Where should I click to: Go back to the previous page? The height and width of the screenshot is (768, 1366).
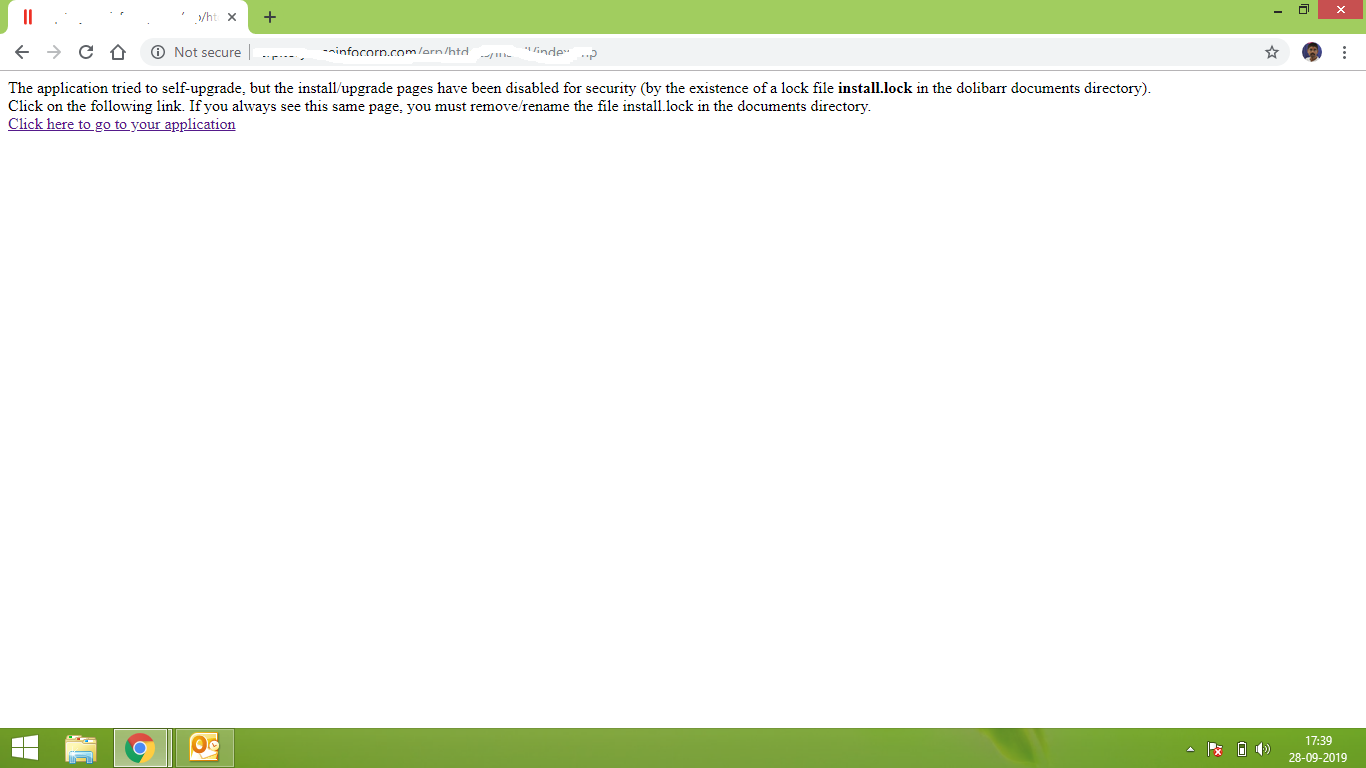tap(22, 52)
